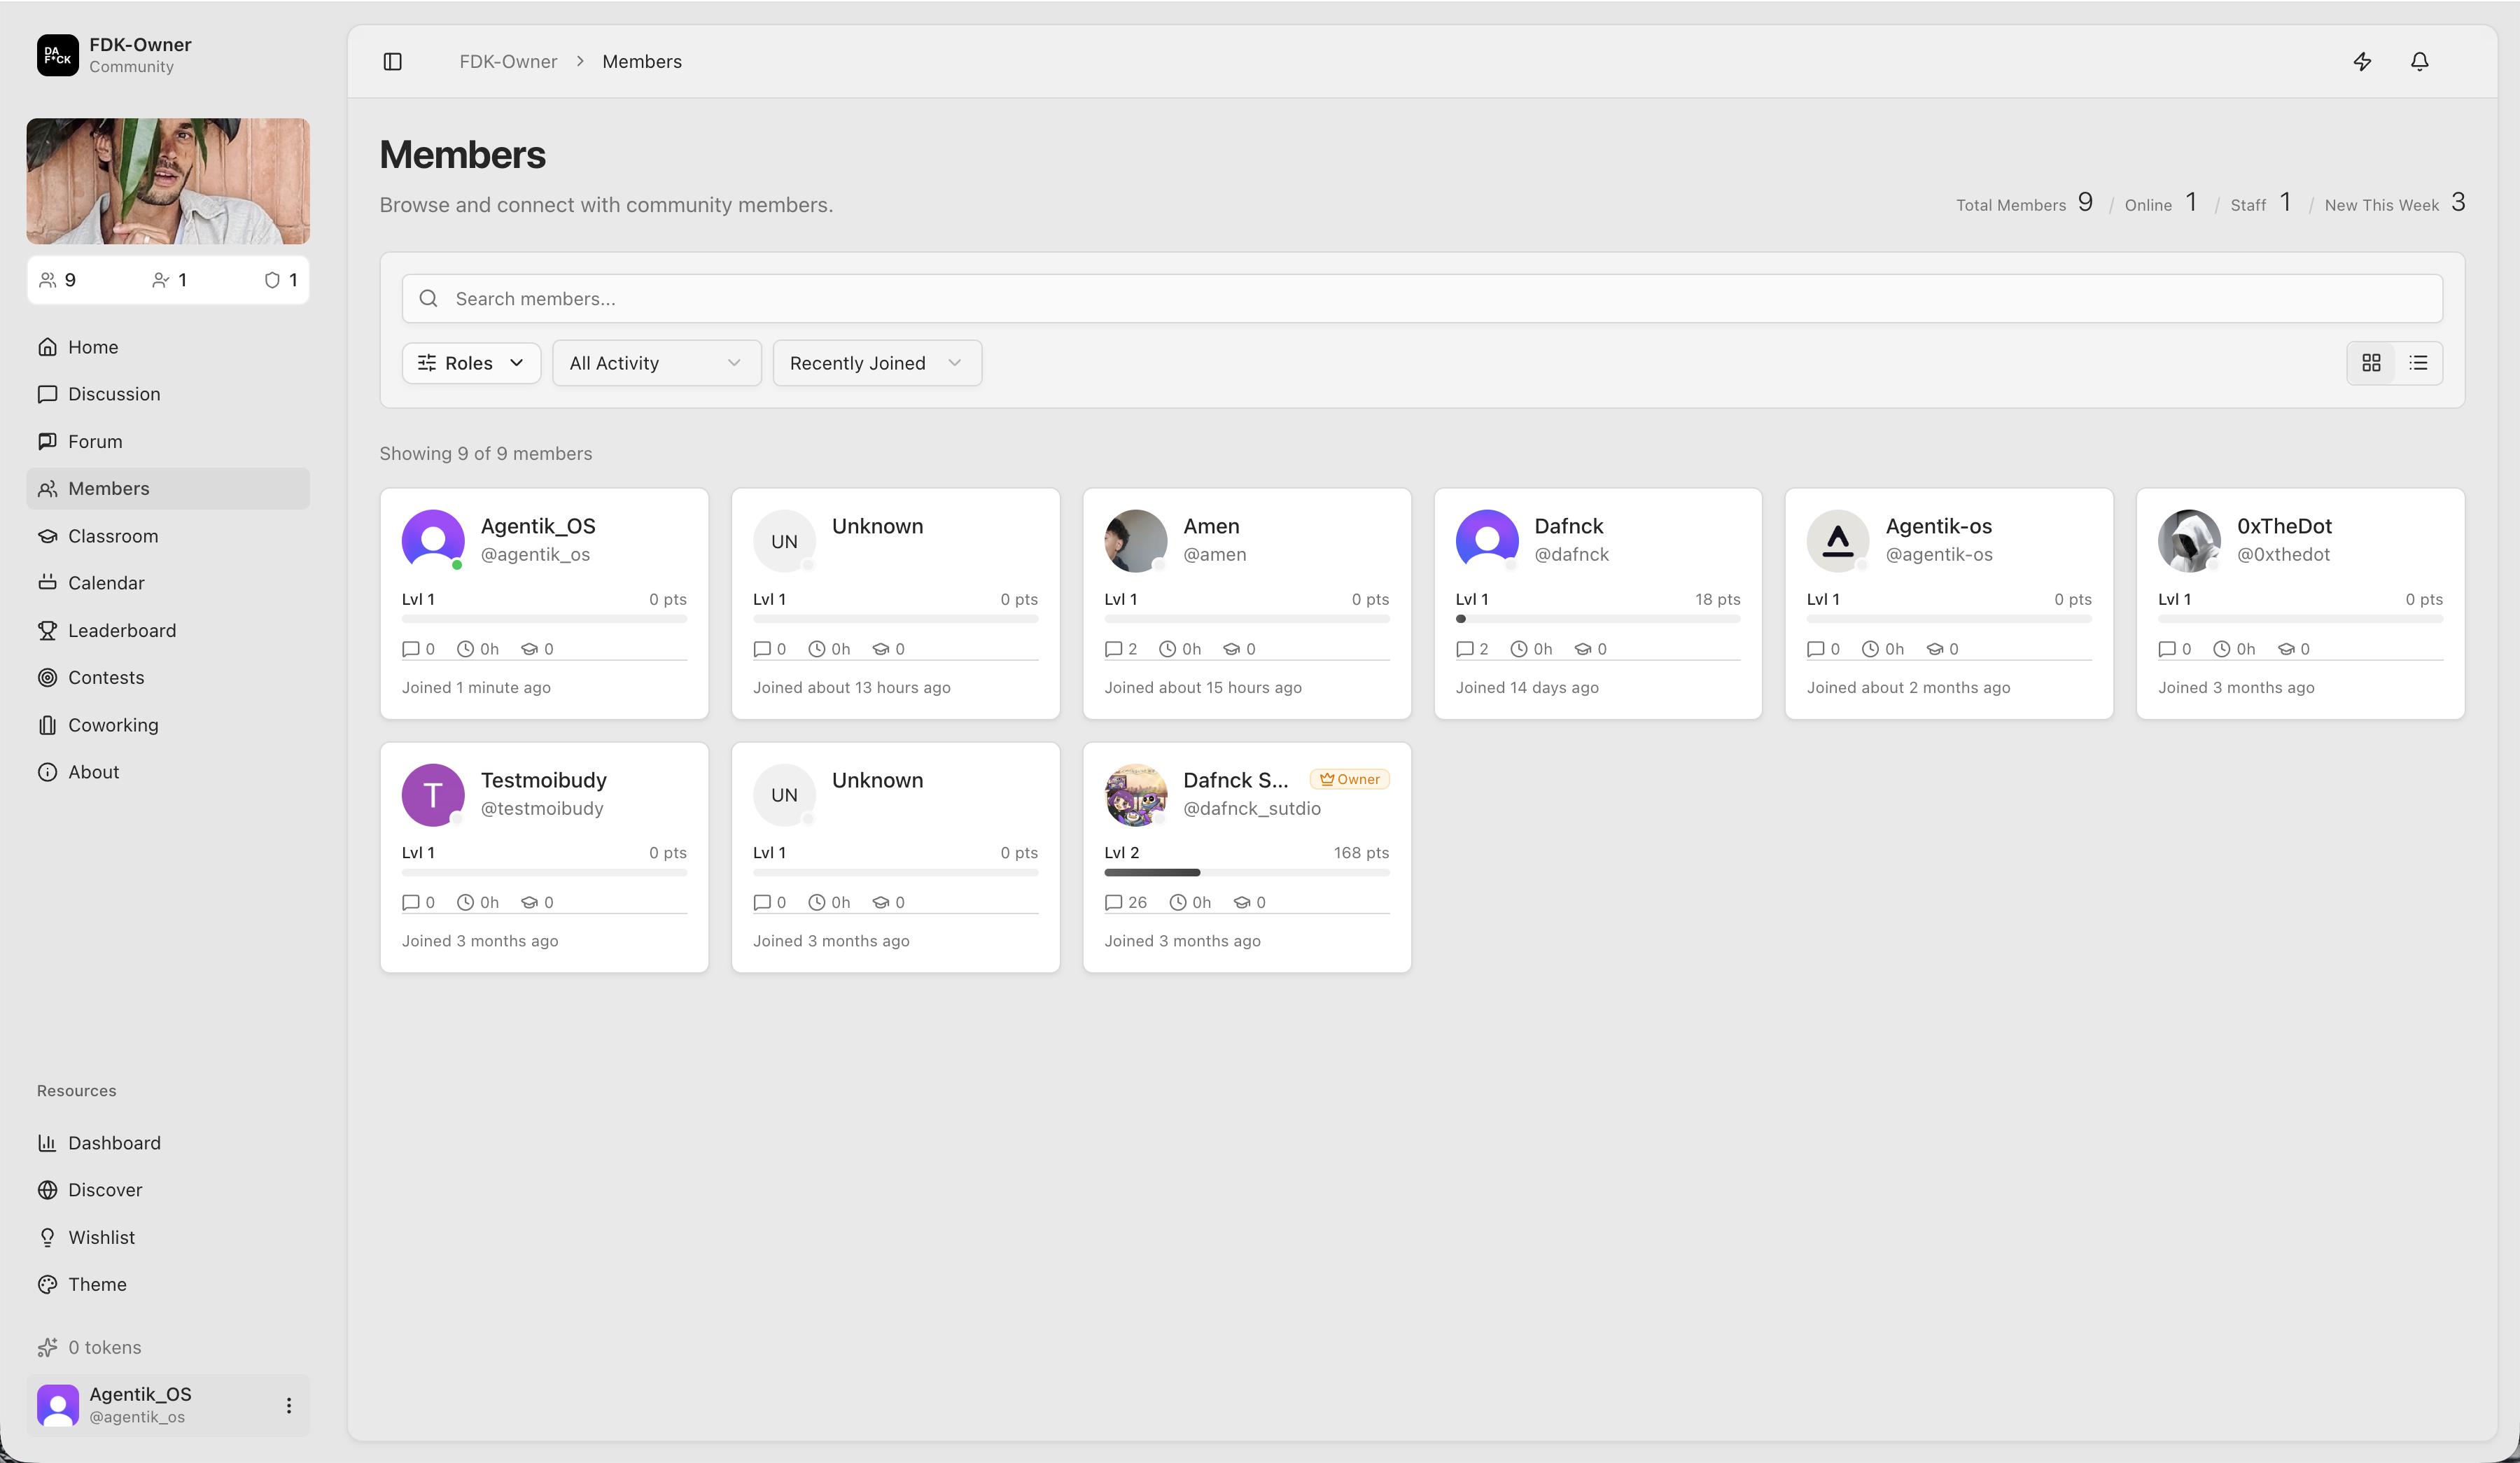Open the Coworking section
The image size is (2520, 1463).
[112, 724]
